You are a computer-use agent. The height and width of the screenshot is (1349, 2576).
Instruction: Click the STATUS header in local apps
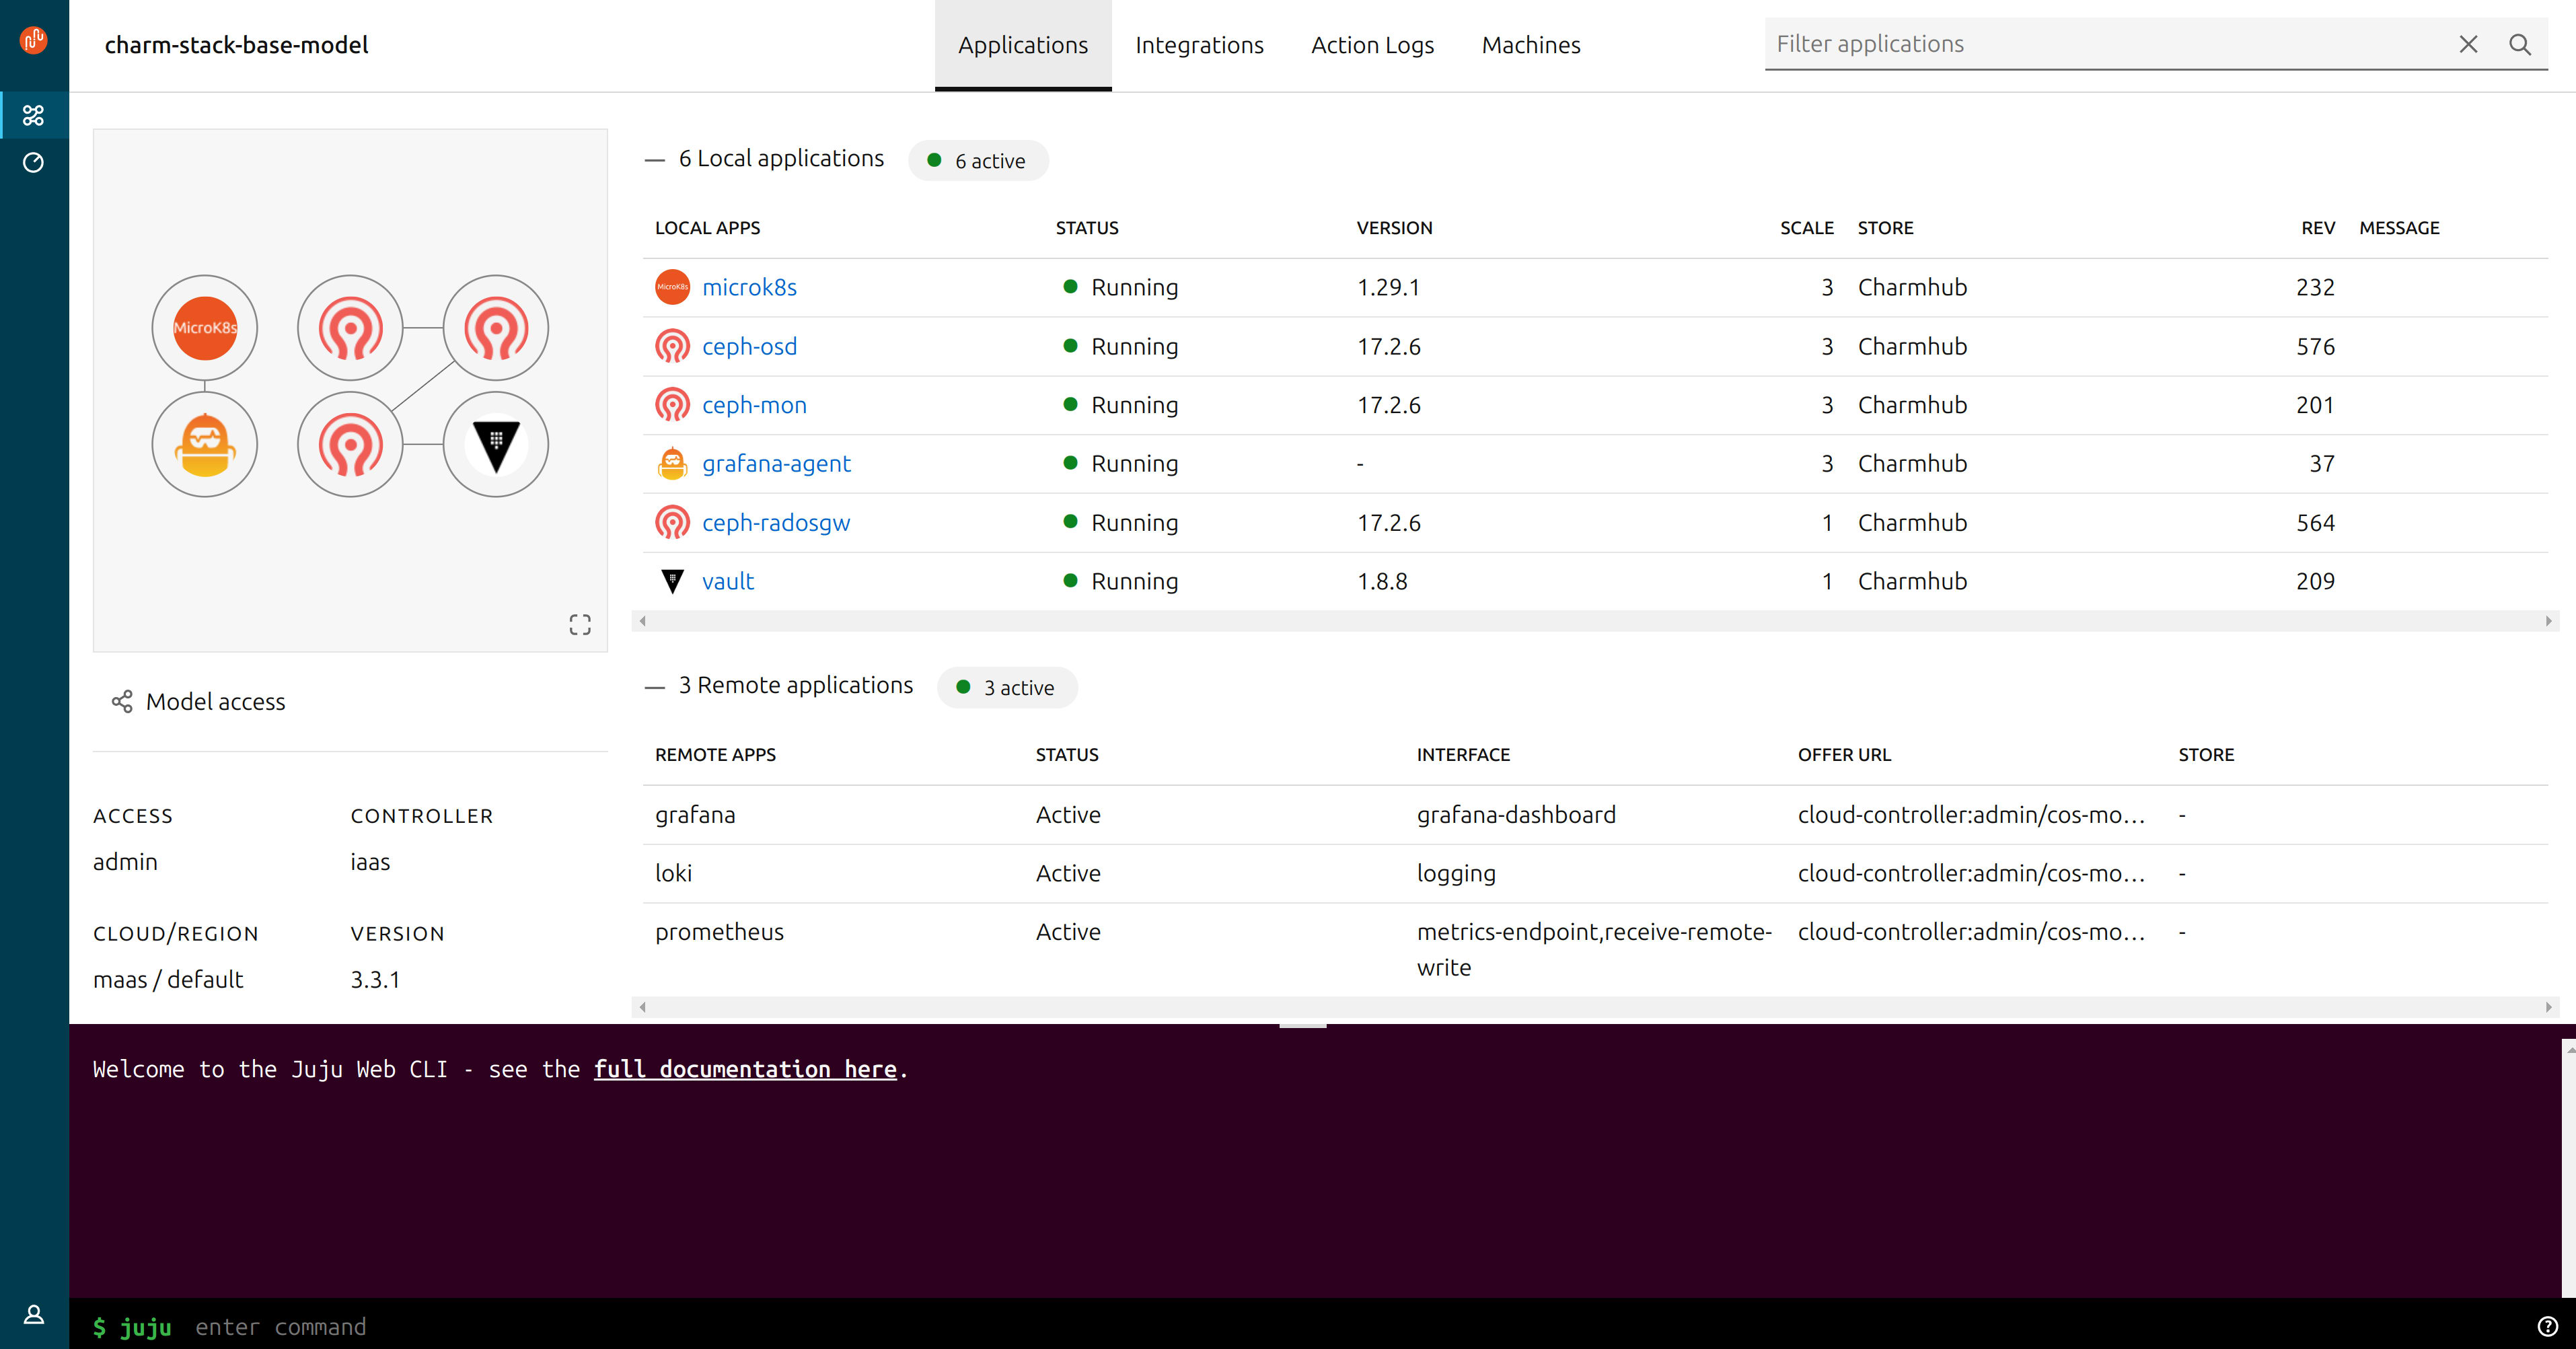point(1087,228)
